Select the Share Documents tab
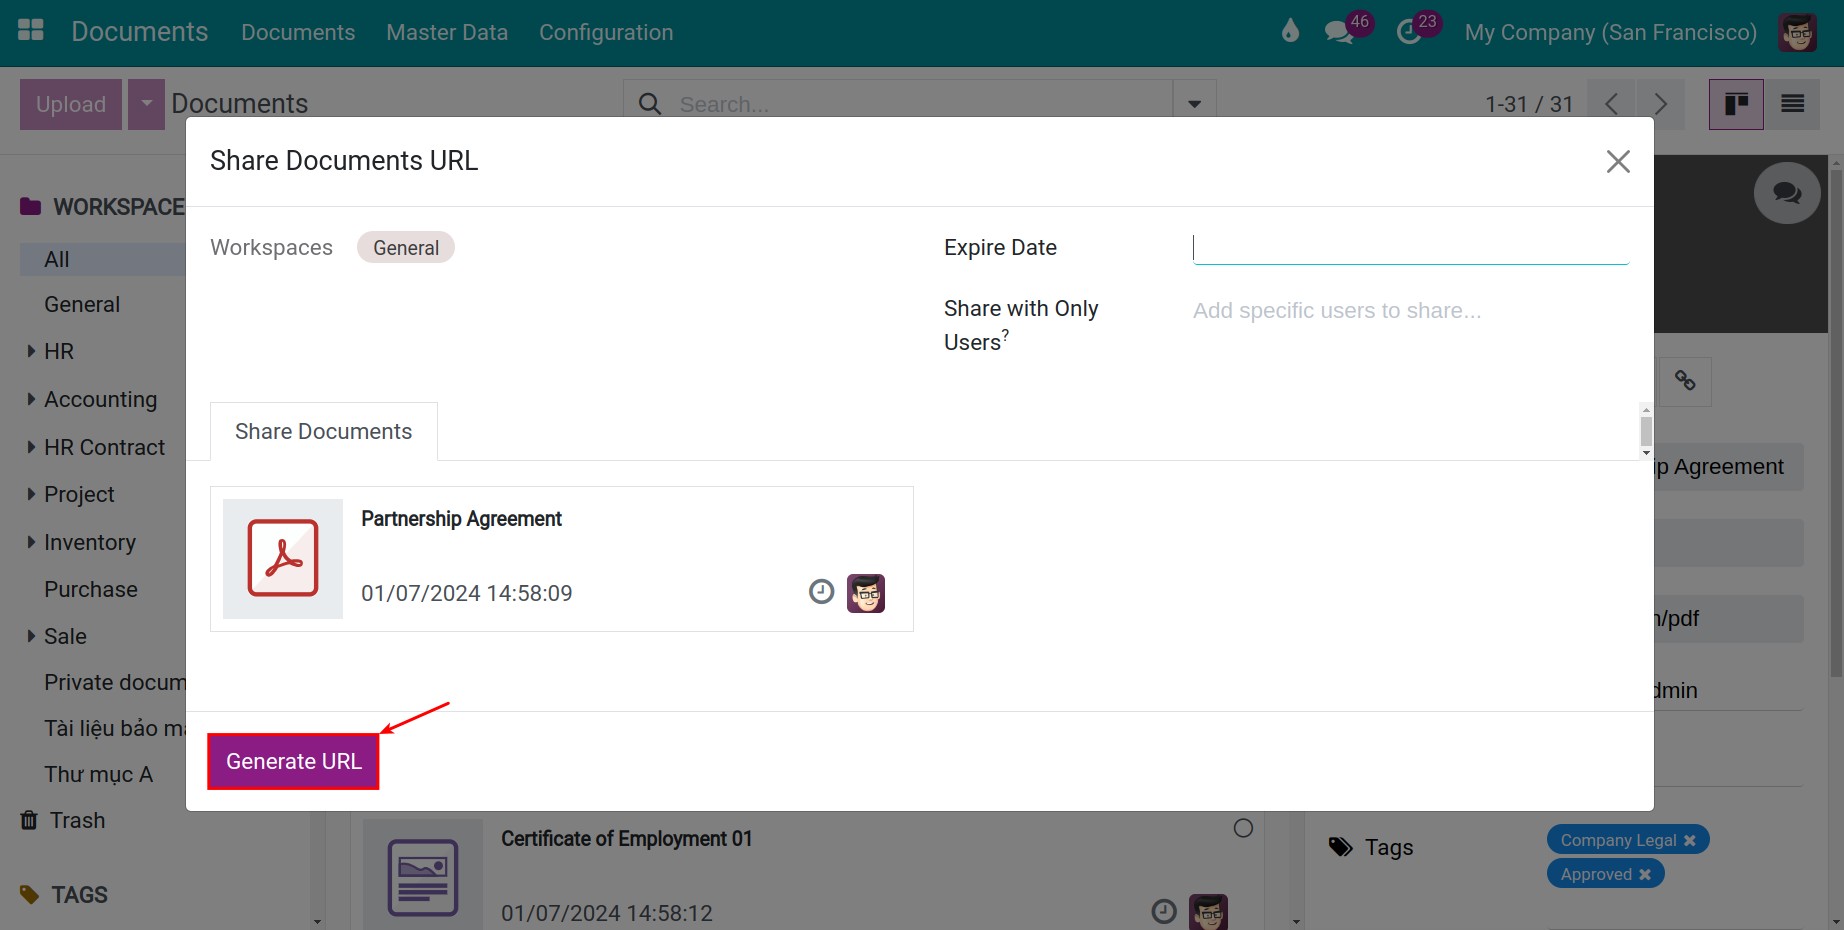 tap(323, 431)
